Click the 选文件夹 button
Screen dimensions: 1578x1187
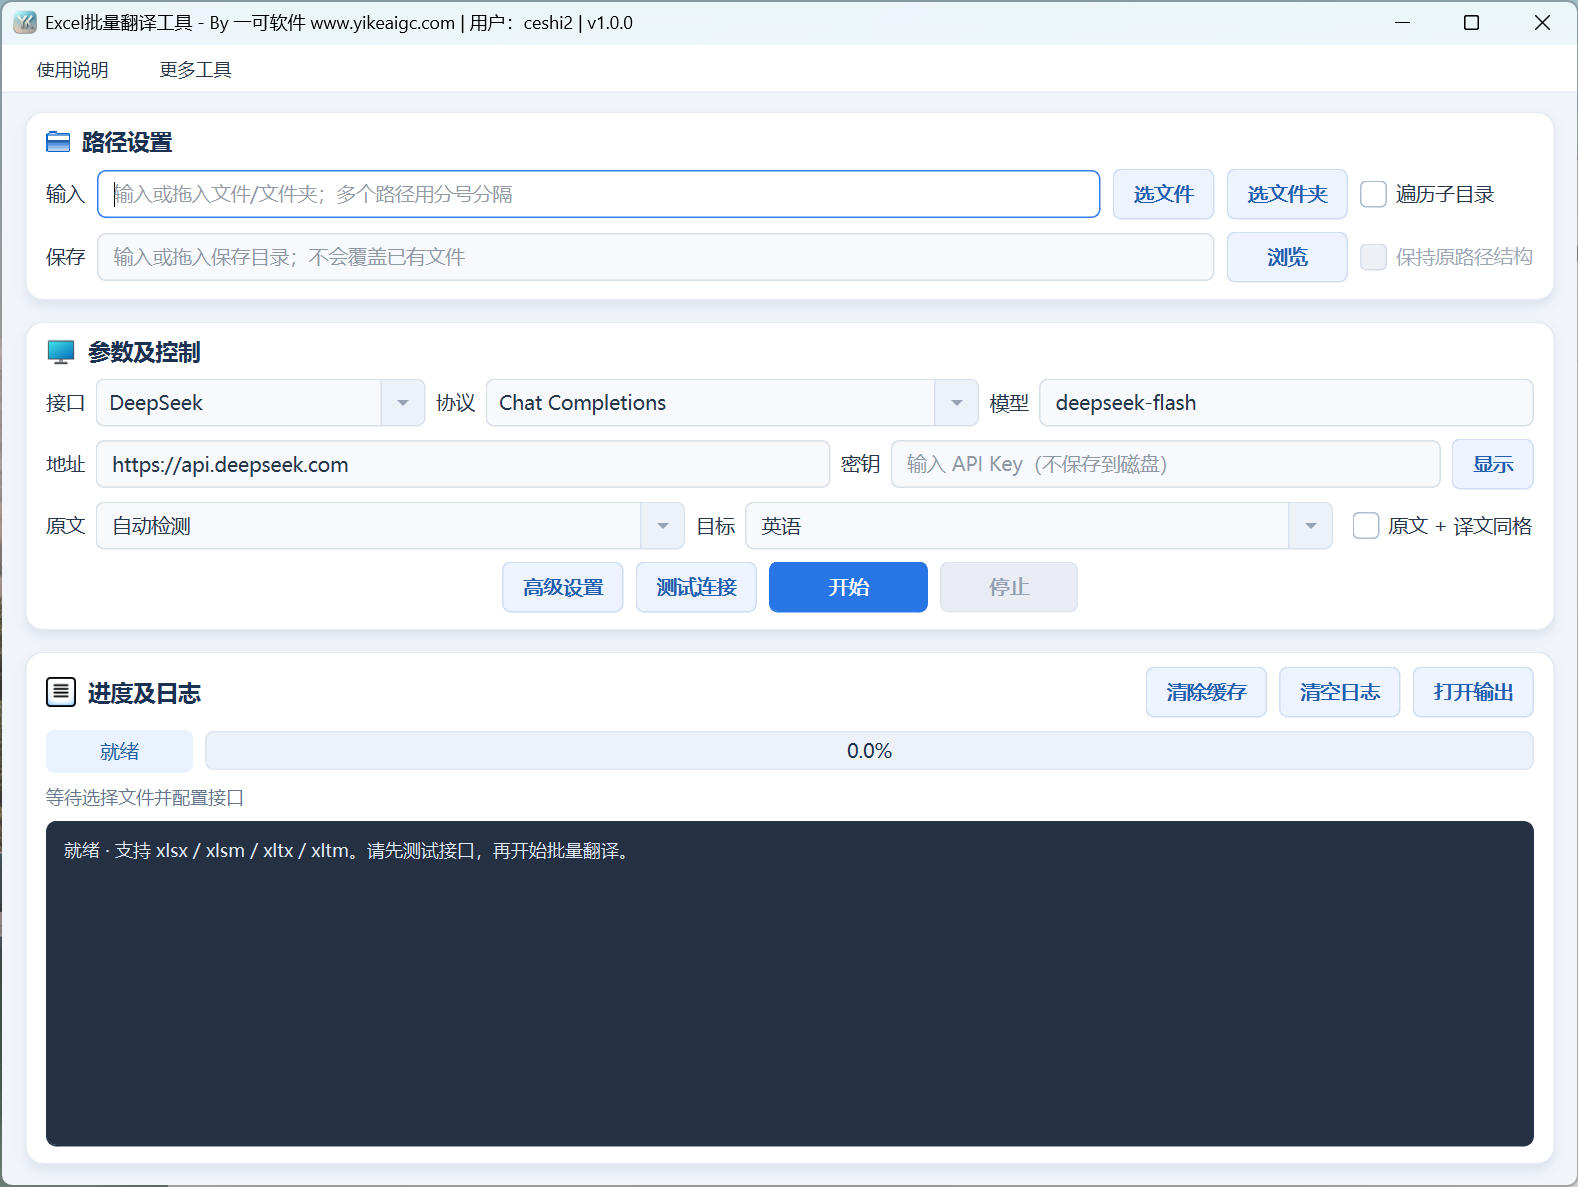click(x=1287, y=194)
